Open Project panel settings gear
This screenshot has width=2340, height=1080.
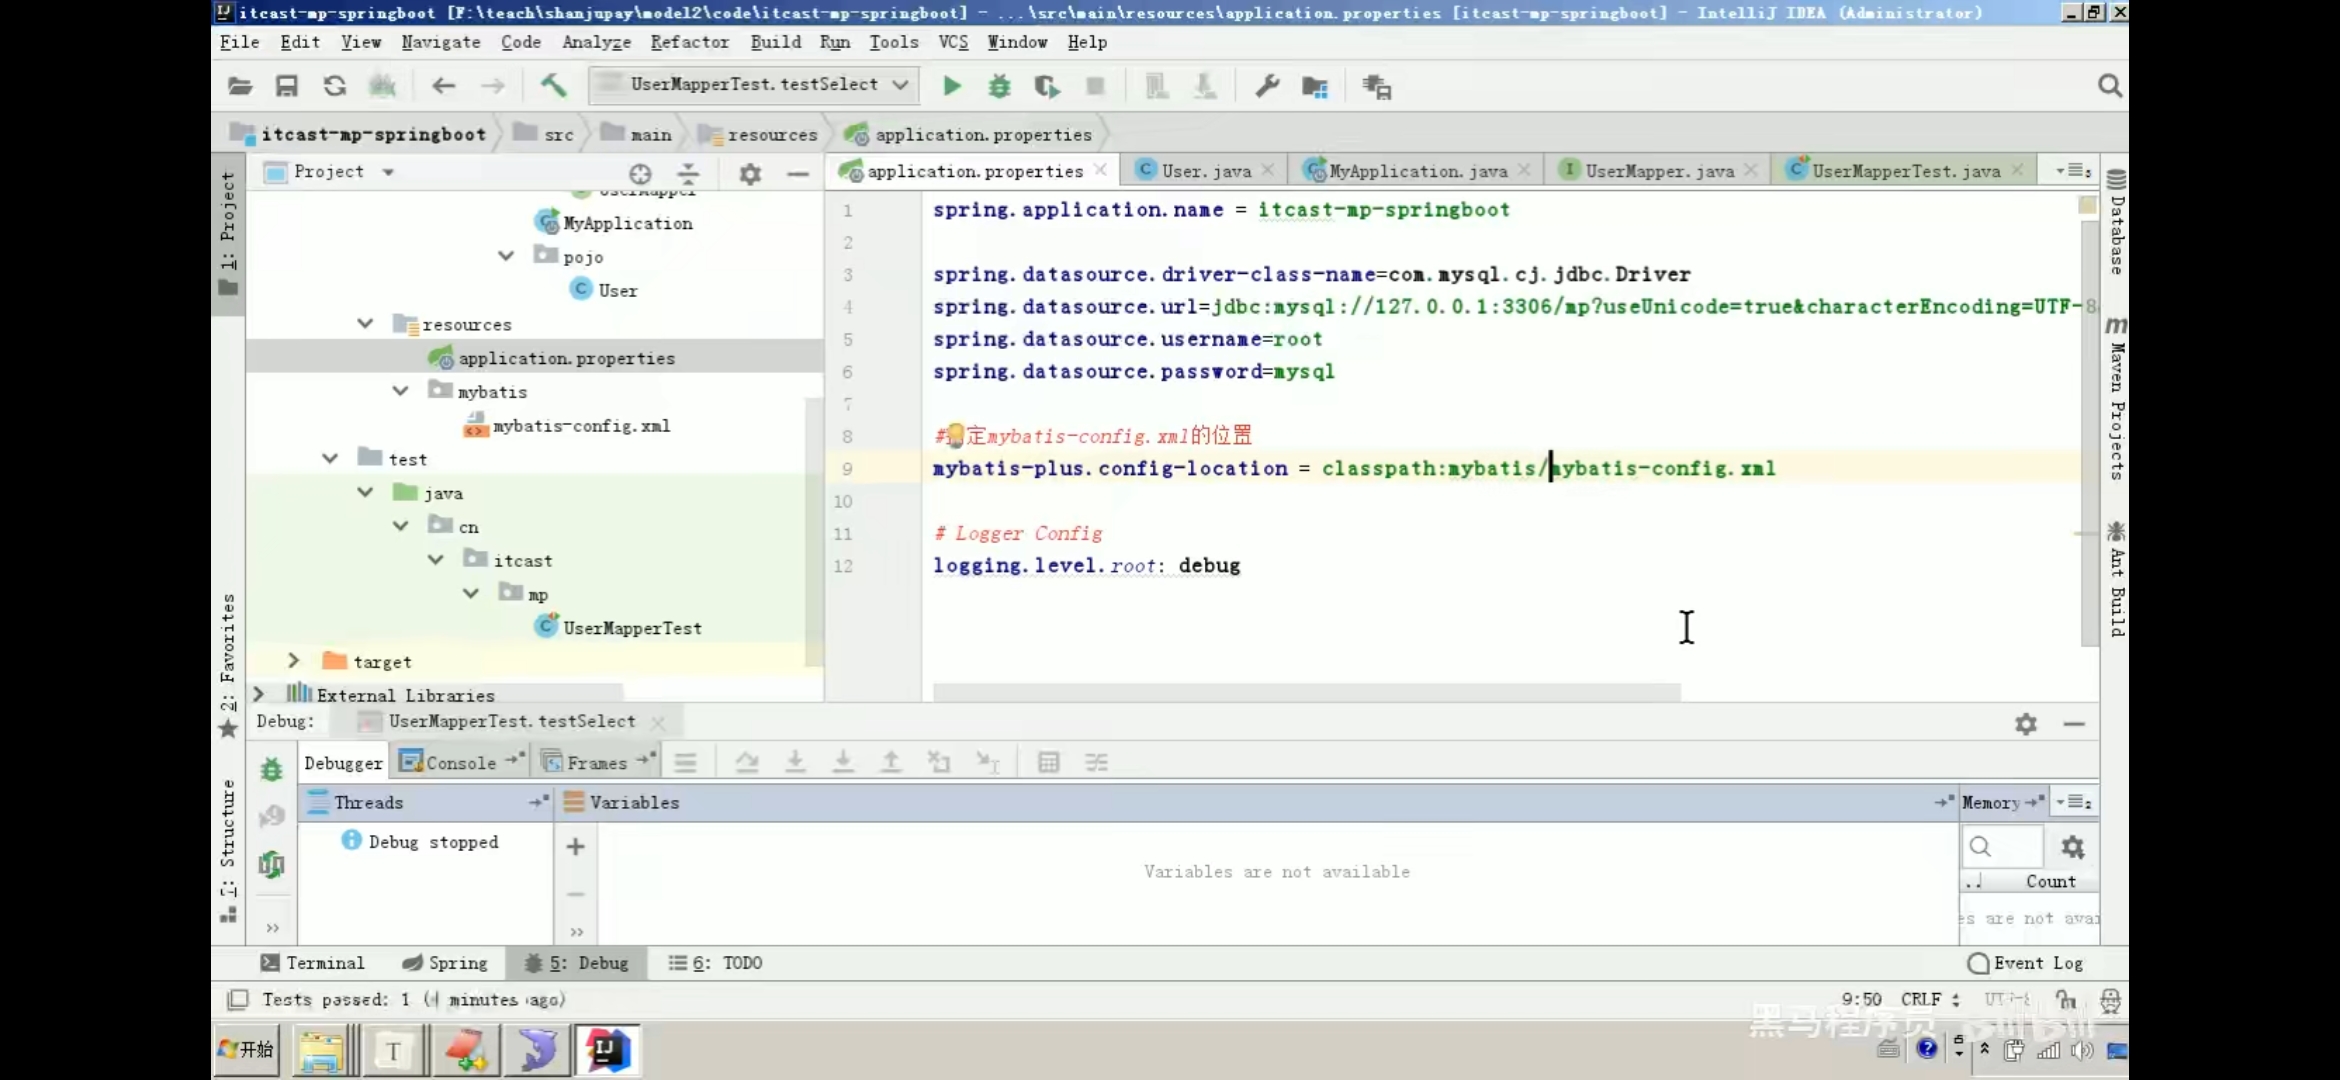coord(750,173)
